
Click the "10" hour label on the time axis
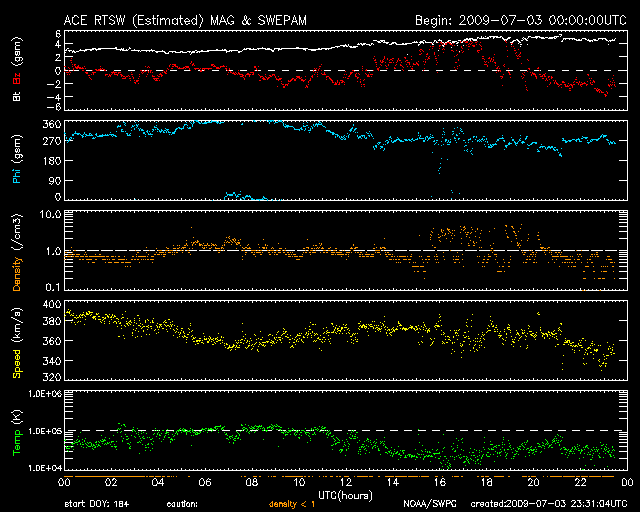point(299,482)
